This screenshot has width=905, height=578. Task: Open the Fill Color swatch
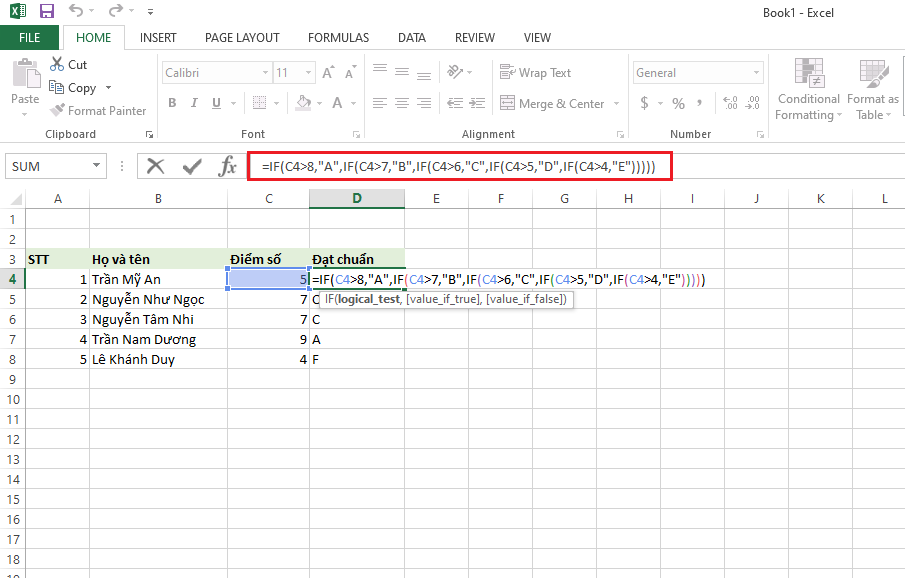[304, 103]
